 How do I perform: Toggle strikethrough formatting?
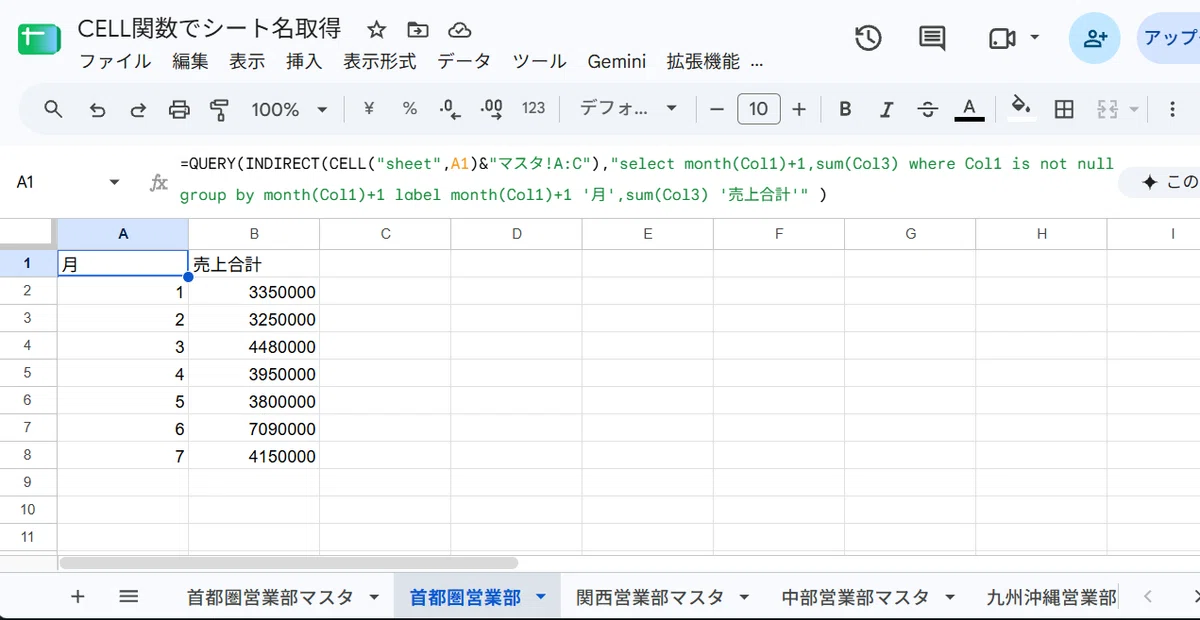927,110
